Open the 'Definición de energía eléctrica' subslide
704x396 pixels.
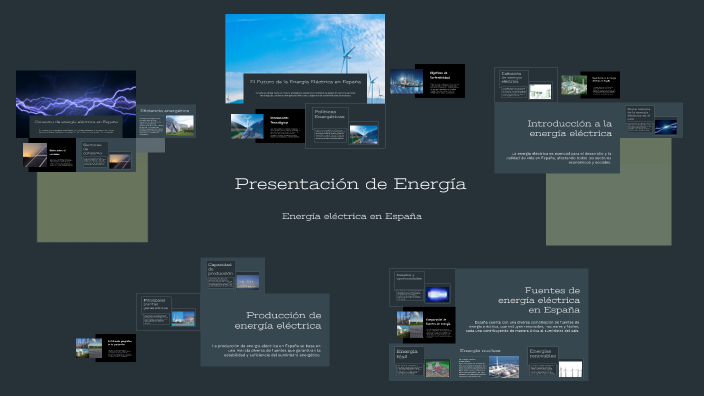[x=526, y=85]
